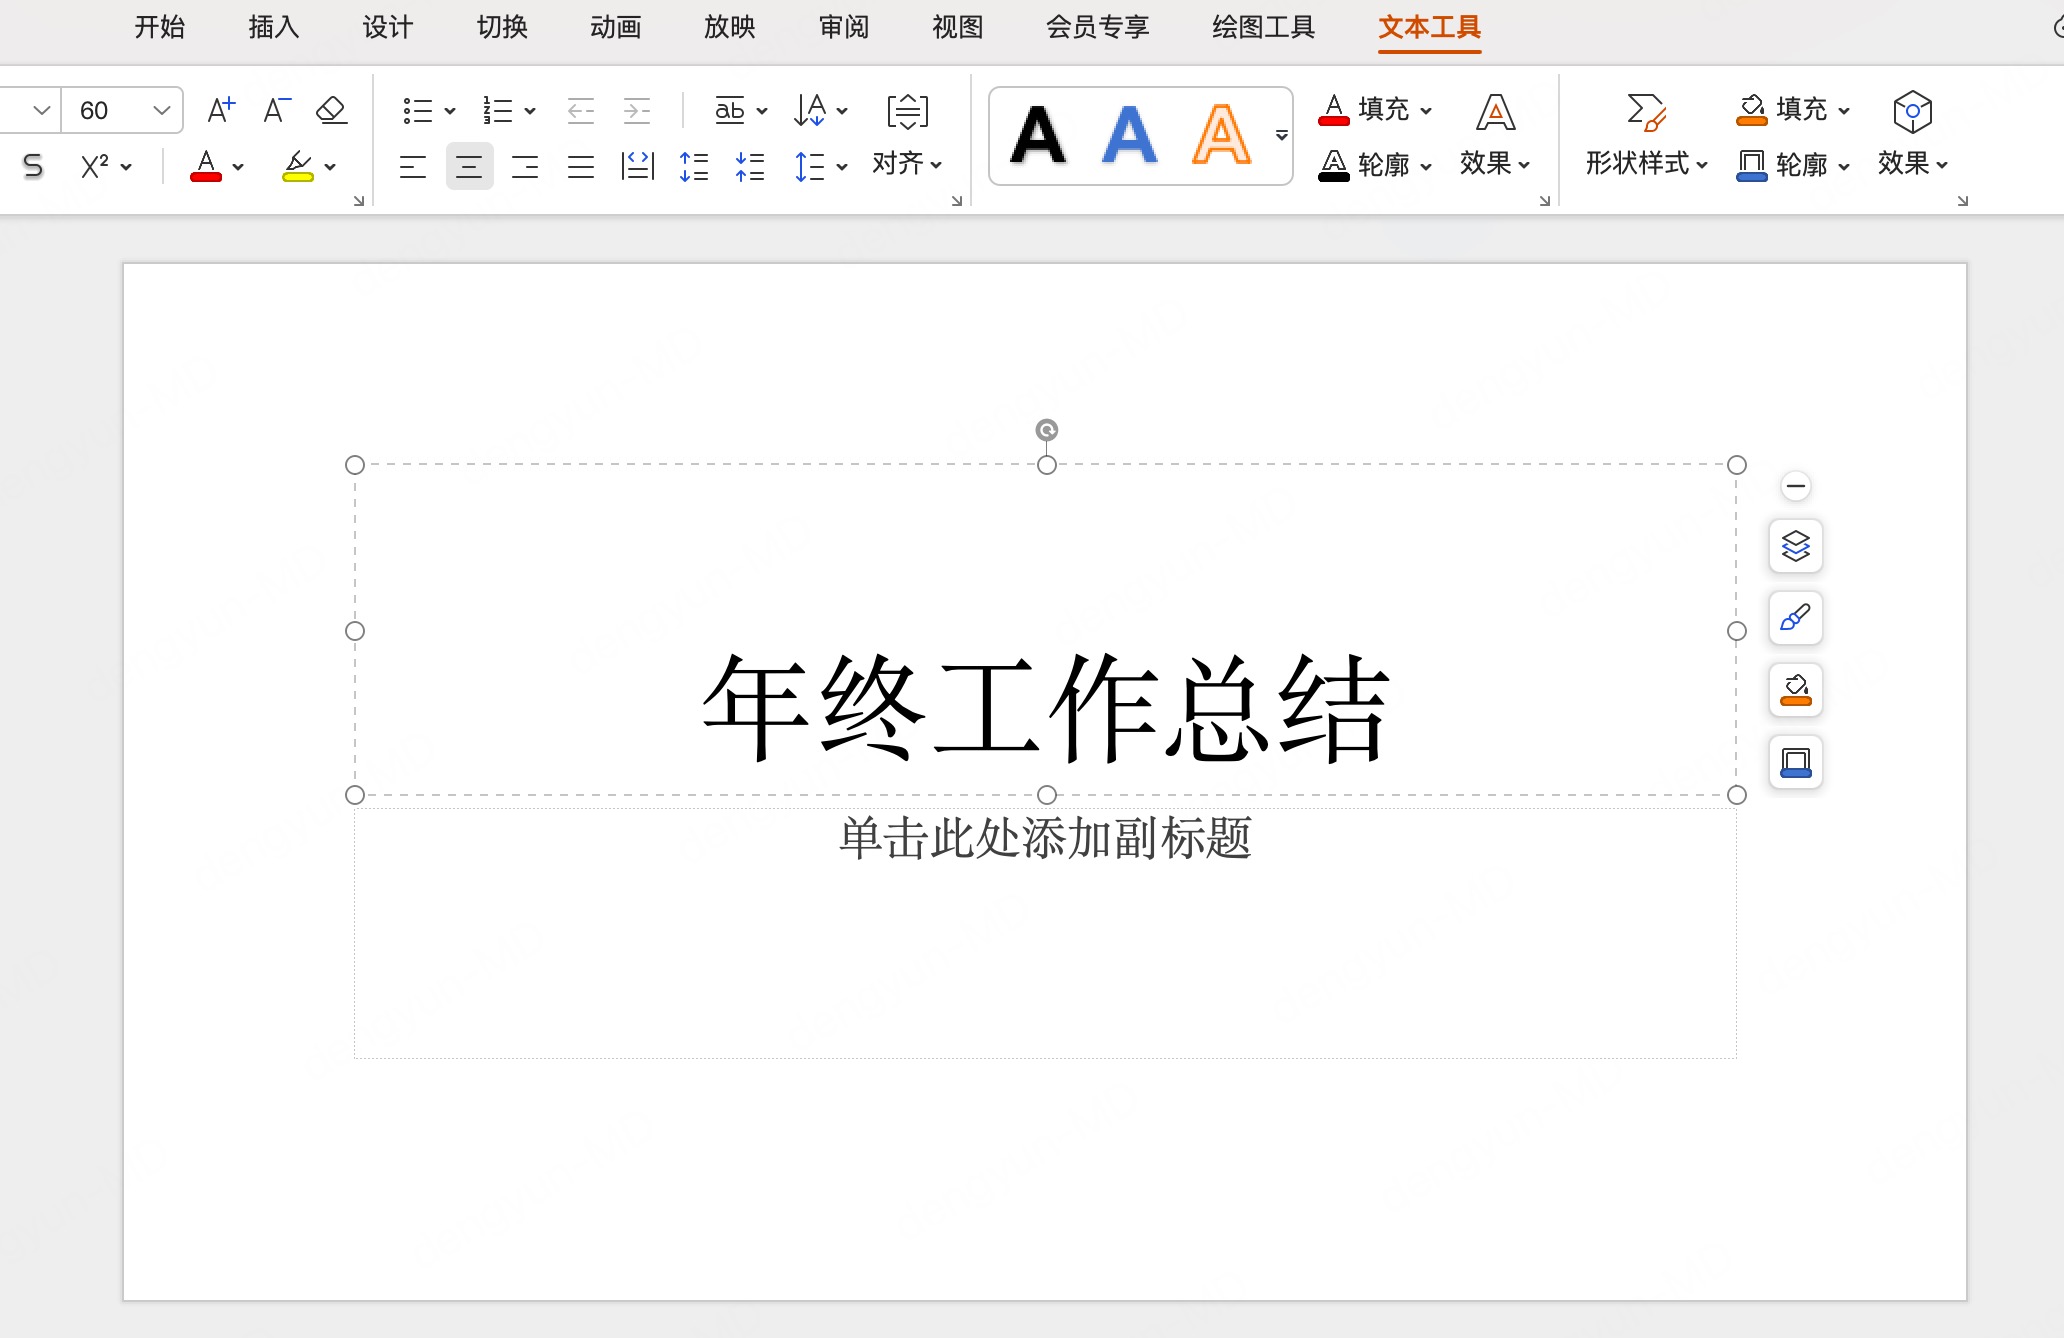Toggle superscript X² formatting
Viewport: 2064px width, 1338px height.
pos(95,166)
